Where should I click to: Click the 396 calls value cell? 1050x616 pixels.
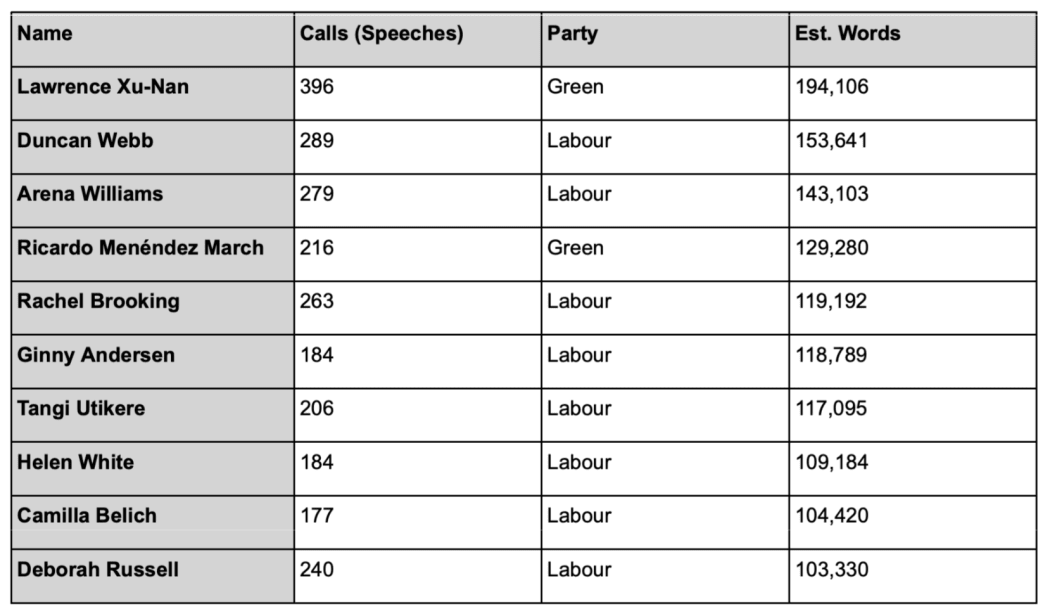pyautogui.click(x=317, y=87)
